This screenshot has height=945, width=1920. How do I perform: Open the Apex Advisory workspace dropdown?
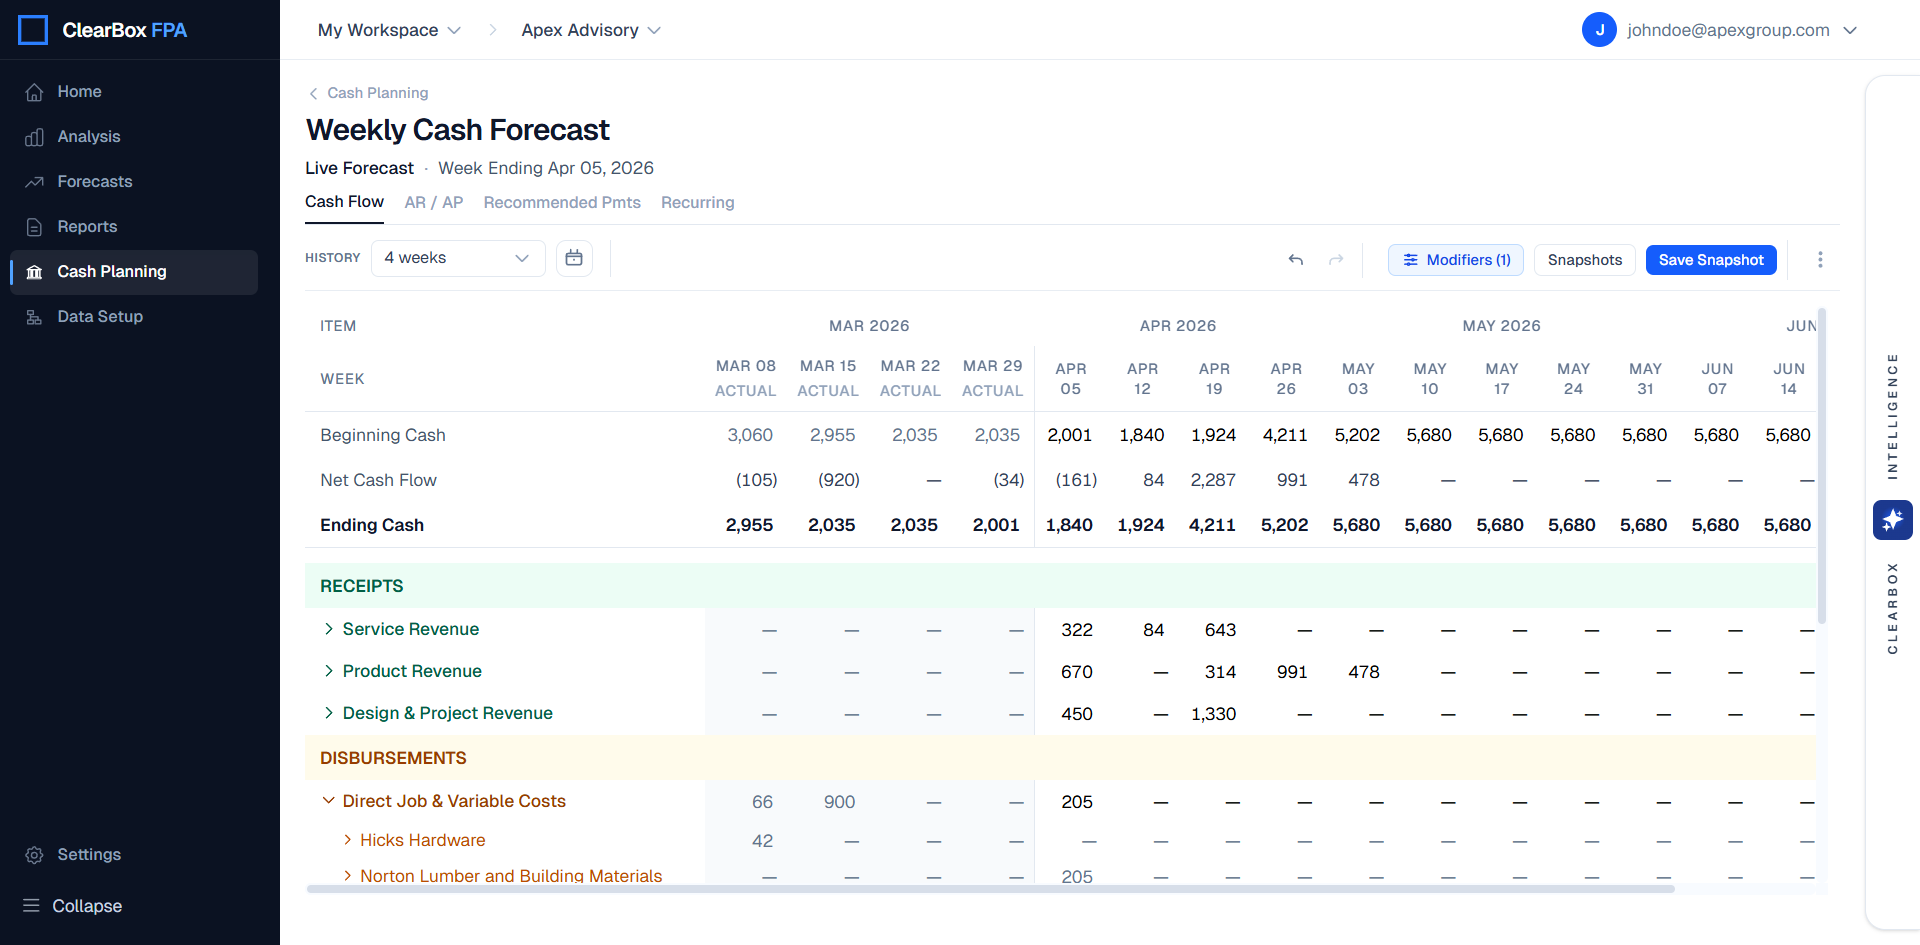(x=590, y=30)
